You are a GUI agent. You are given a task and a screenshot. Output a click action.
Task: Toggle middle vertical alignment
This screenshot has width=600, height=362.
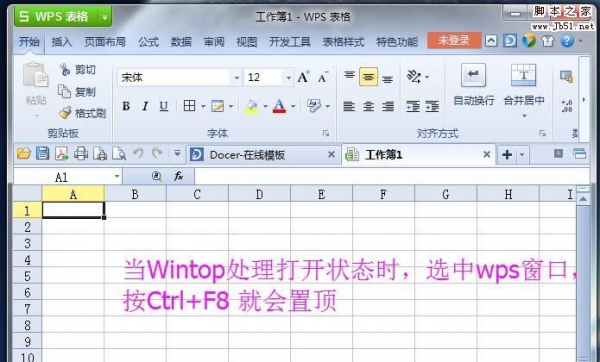click(368, 77)
